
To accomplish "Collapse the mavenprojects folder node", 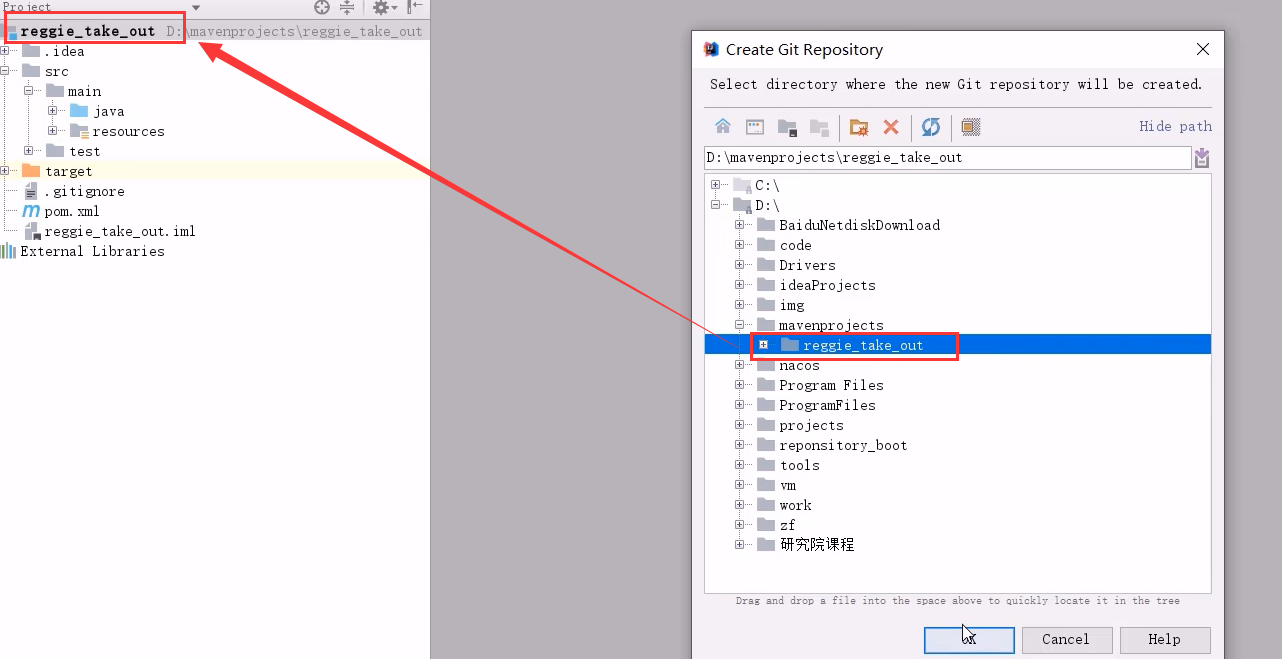I will [x=739, y=325].
